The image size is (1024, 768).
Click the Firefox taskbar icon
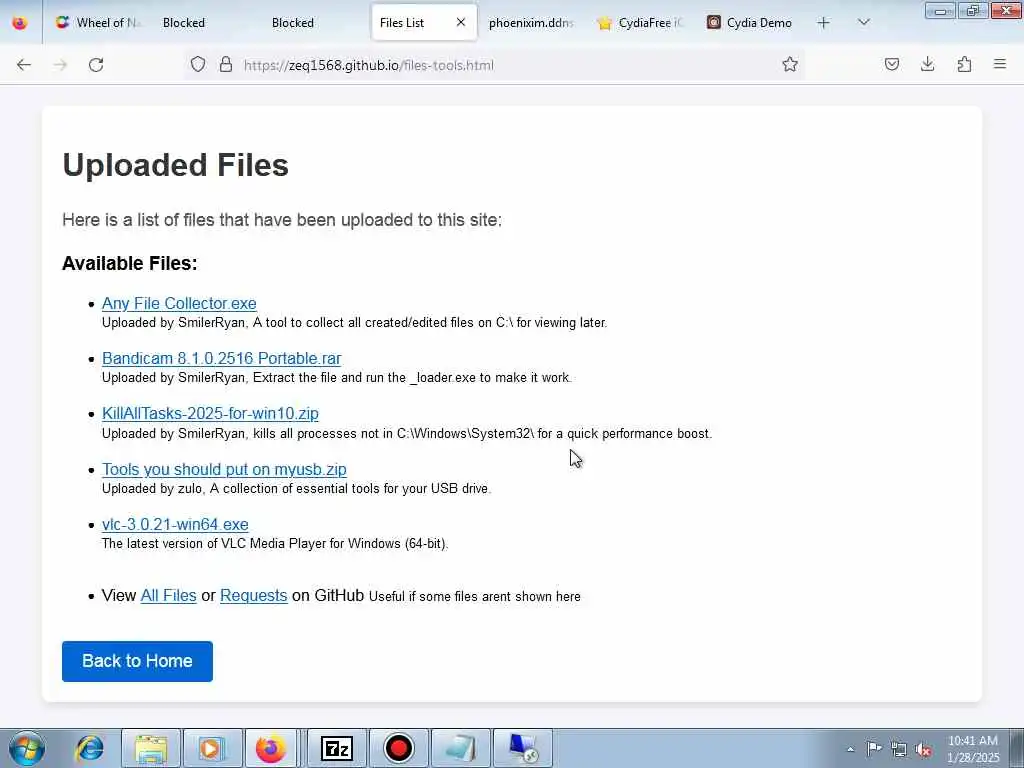point(271,748)
